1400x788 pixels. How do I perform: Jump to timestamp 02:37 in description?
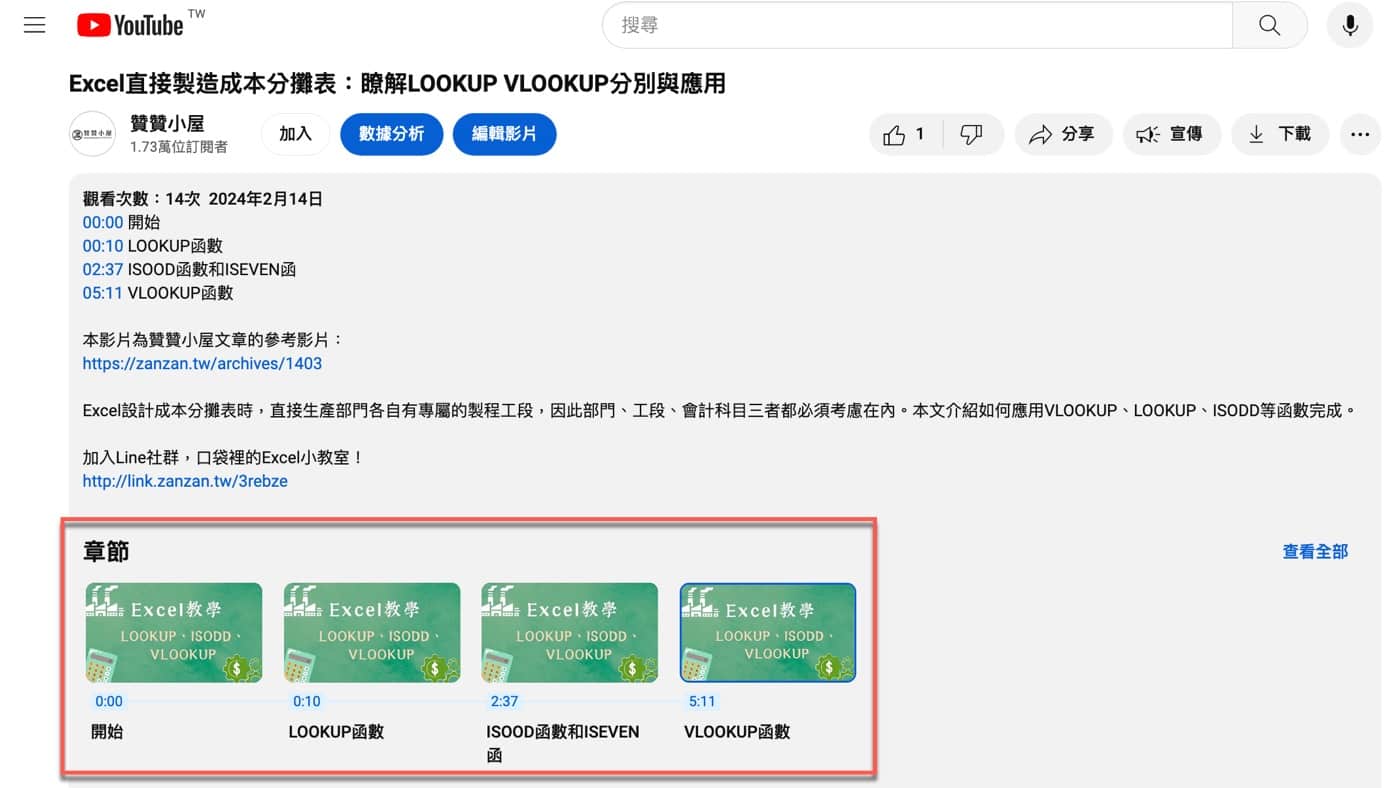coord(103,269)
